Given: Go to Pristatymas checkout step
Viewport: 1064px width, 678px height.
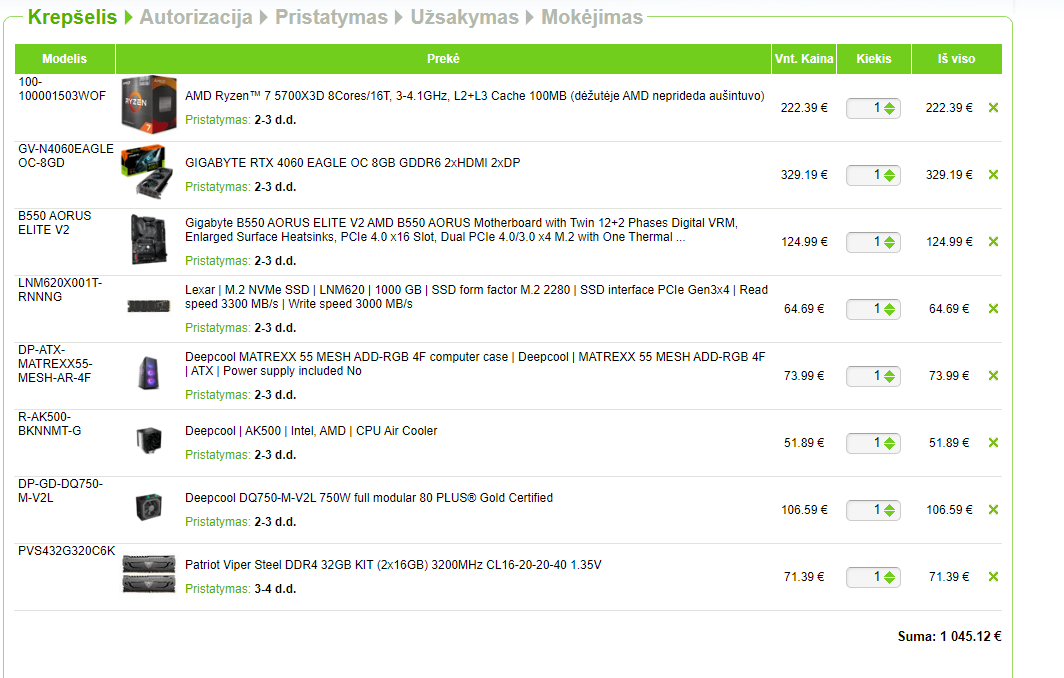Looking at the screenshot, I should point(331,17).
